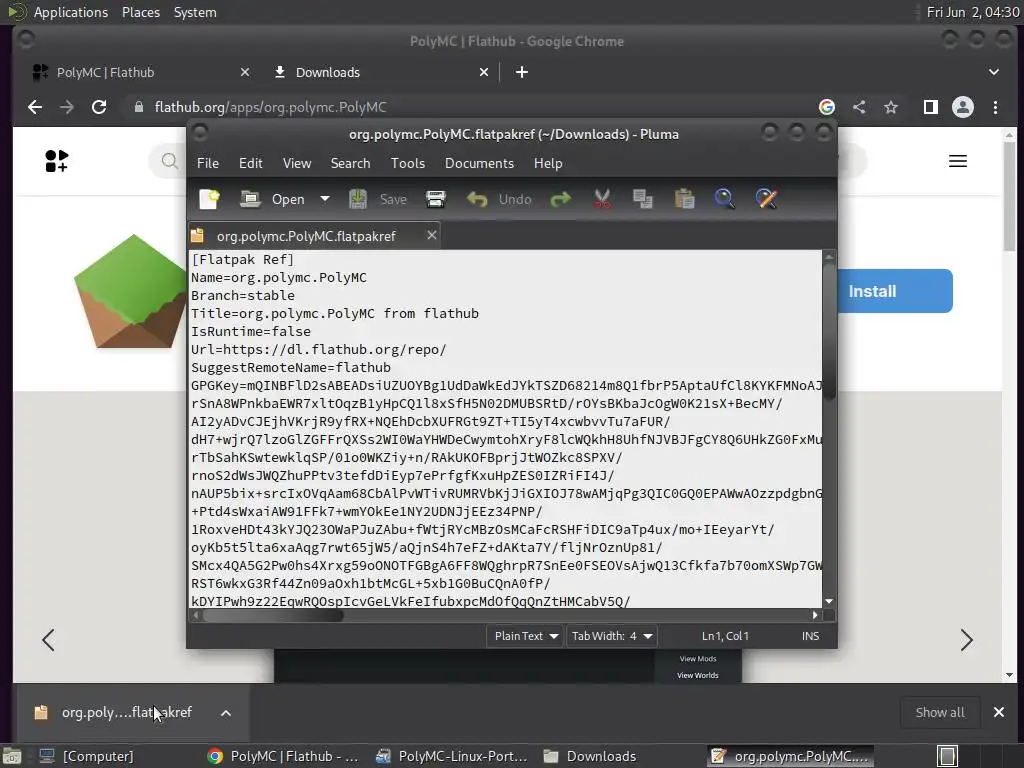This screenshot has width=1024, height=768.
Task: Expand the recent files arrow beside Open
Action: tap(325, 199)
